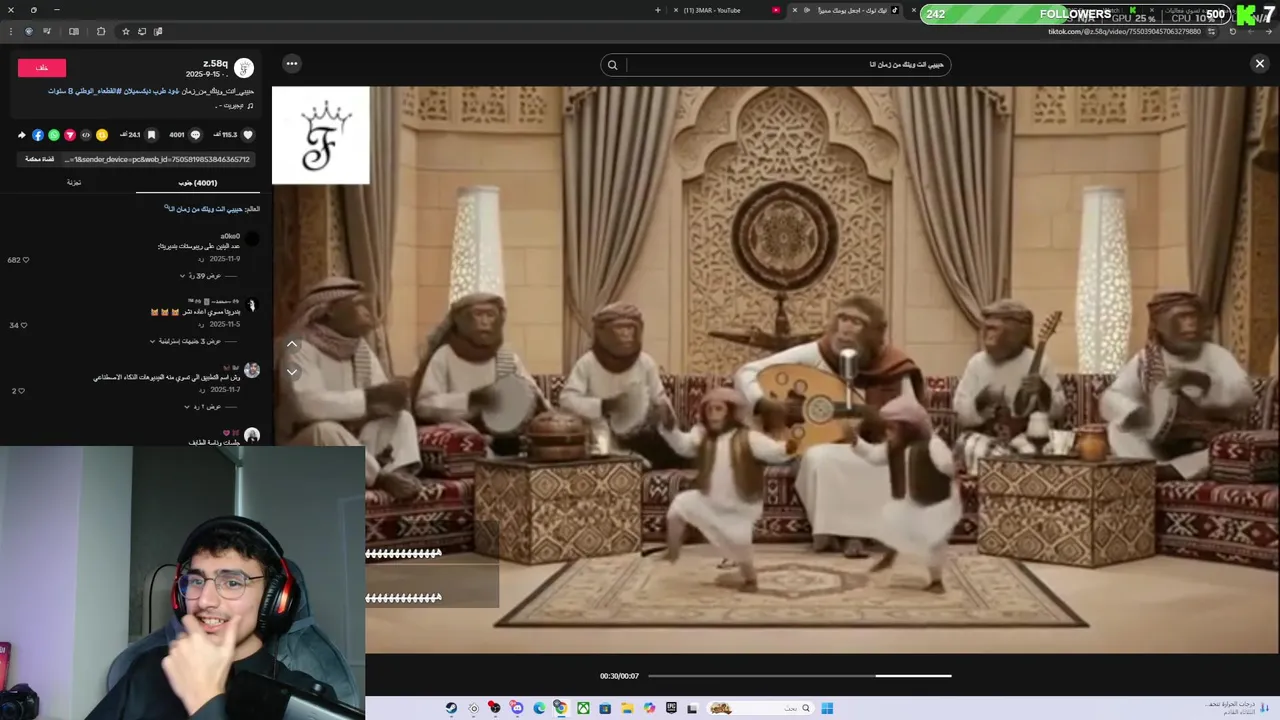
Task: Share the video to WhatsApp
Action: click(54, 135)
